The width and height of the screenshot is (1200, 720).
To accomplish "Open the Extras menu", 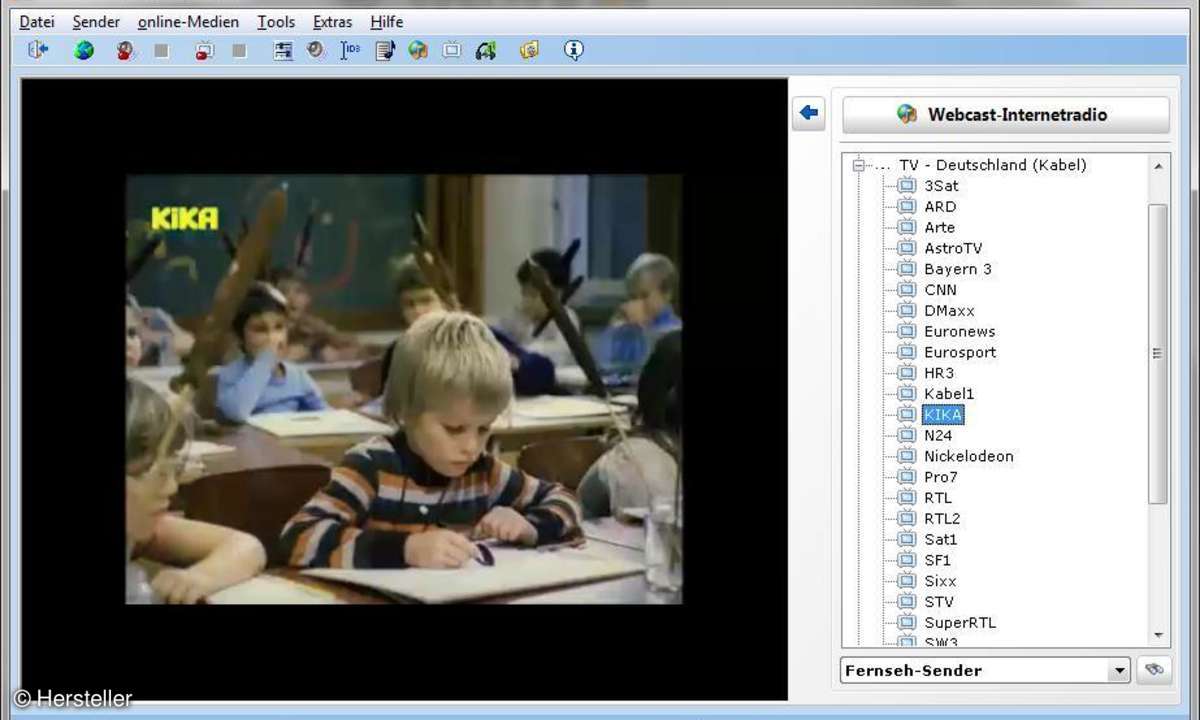I will [x=332, y=21].
